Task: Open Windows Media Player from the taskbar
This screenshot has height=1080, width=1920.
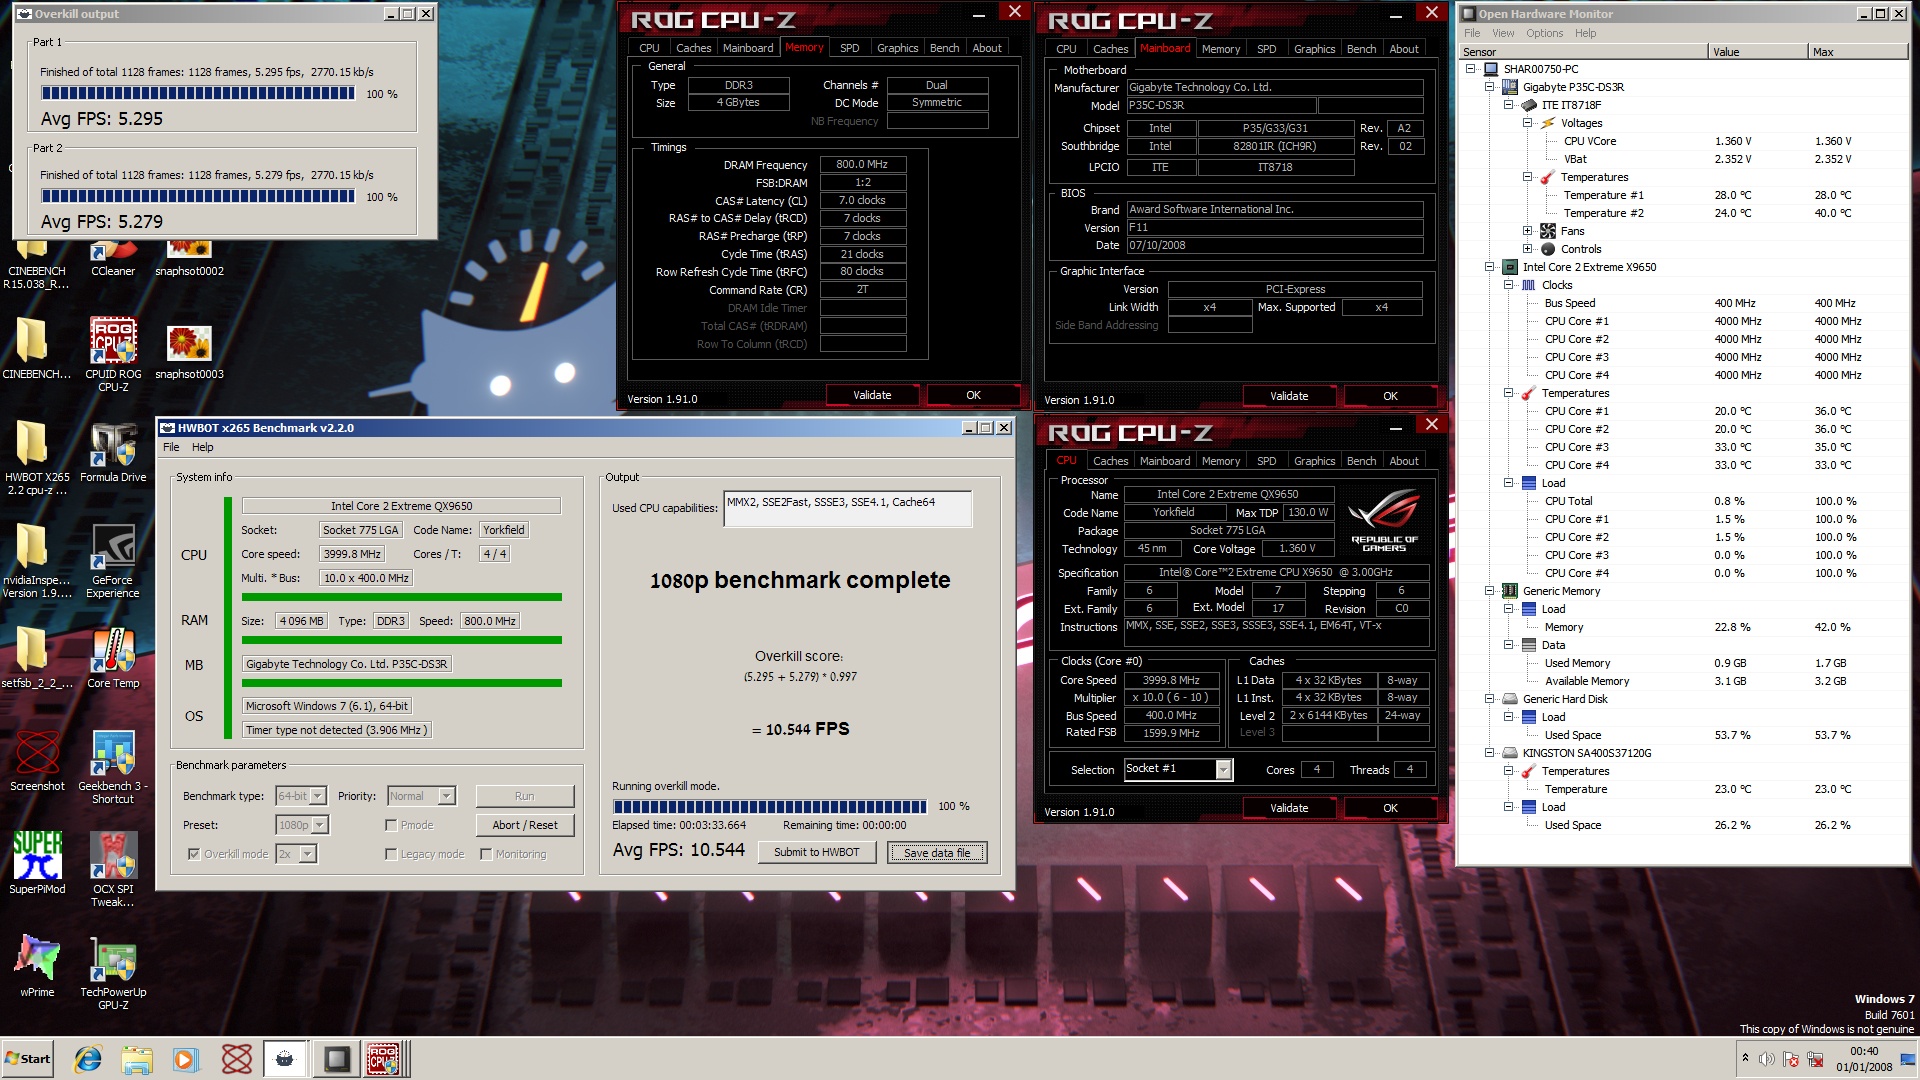Action: coord(186,1059)
